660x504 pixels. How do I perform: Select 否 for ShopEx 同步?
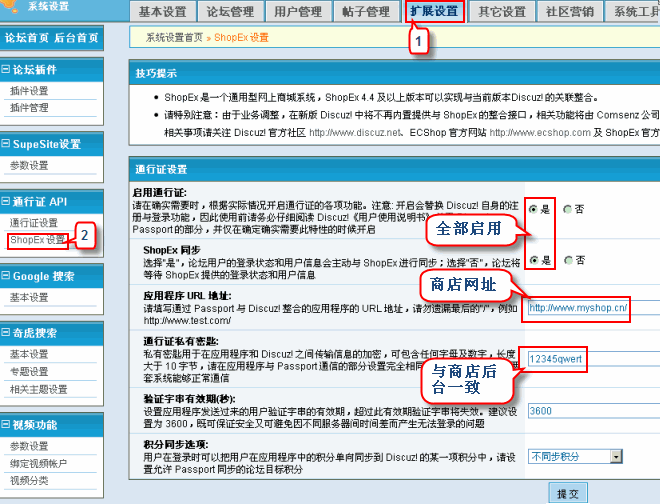[x=567, y=260]
